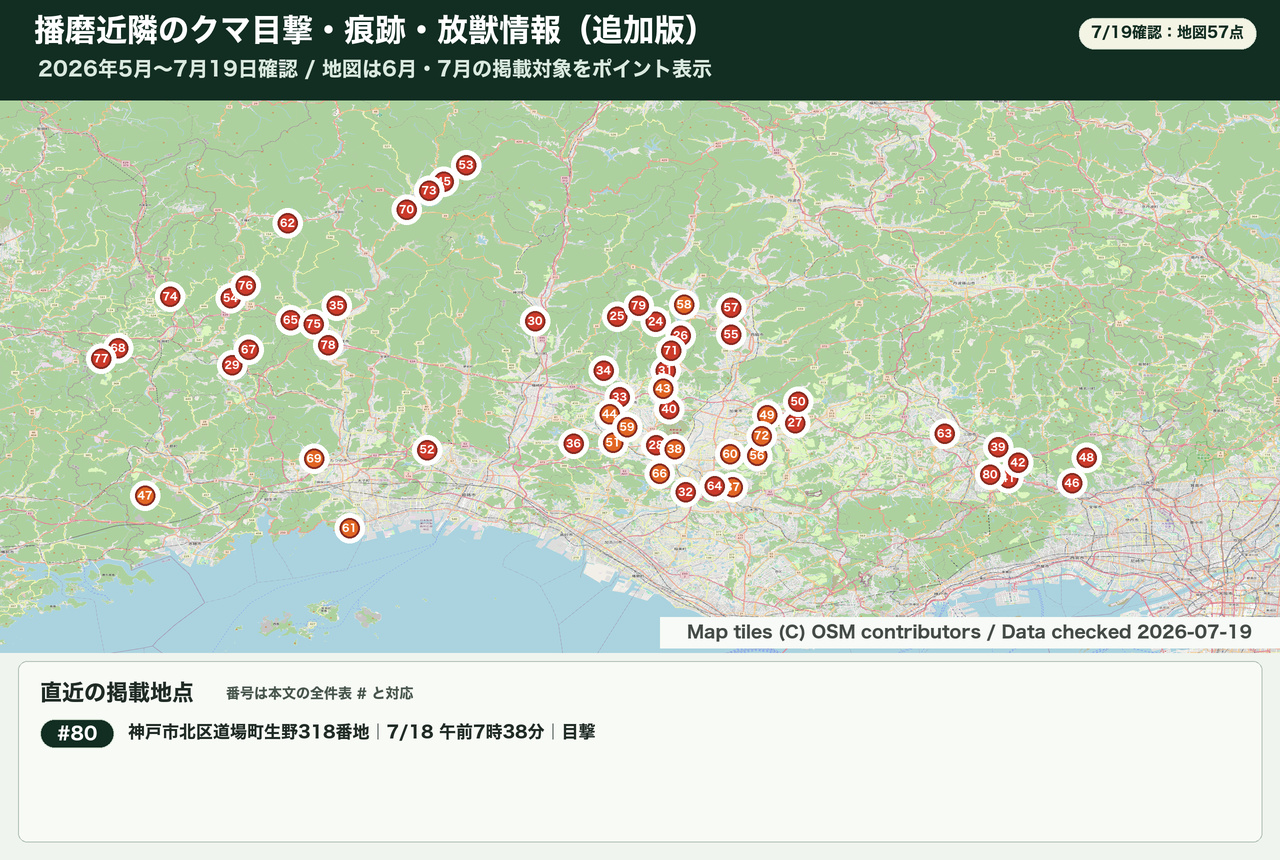
Task: Open the orange marker 44
Action: click(x=609, y=414)
